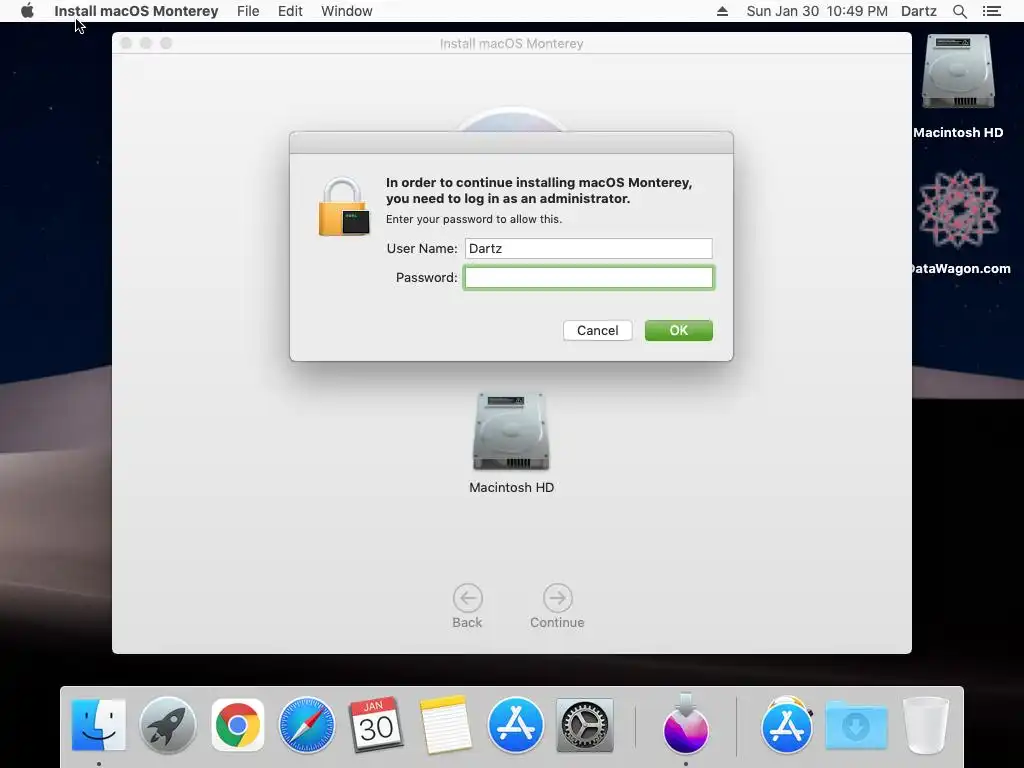Open the Install macOS Monterey app menu
This screenshot has height=768, width=1024.
pyautogui.click(x=136, y=11)
